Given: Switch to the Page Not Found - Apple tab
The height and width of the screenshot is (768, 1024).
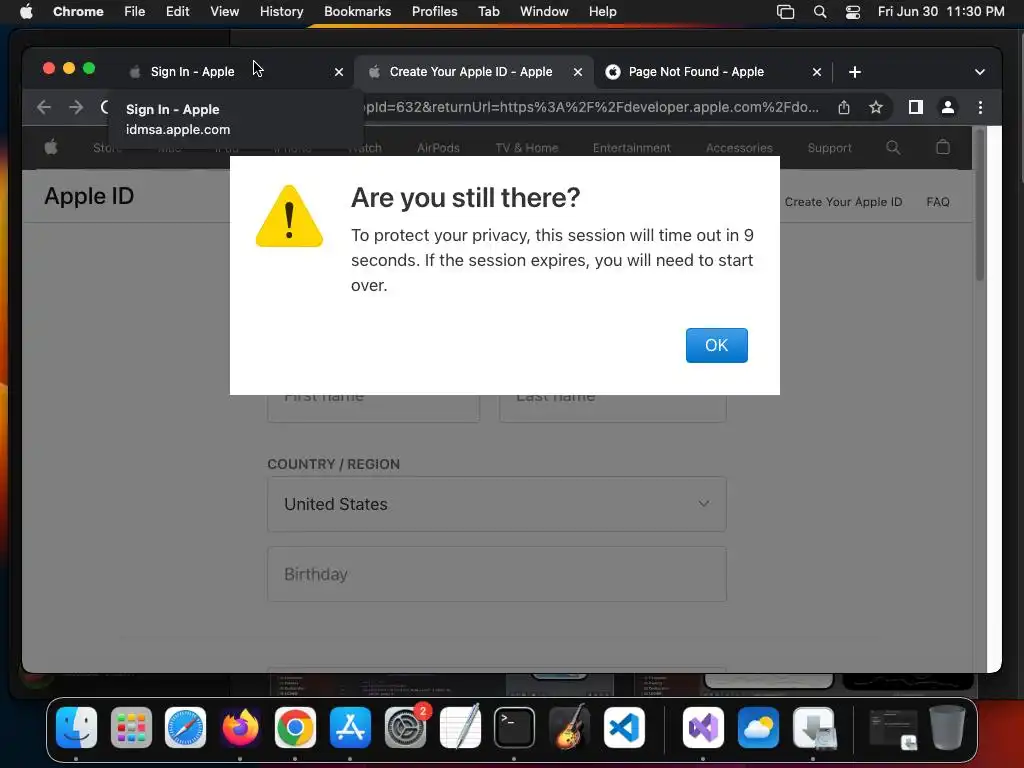Looking at the screenshot, I should (x=696, y=72).
